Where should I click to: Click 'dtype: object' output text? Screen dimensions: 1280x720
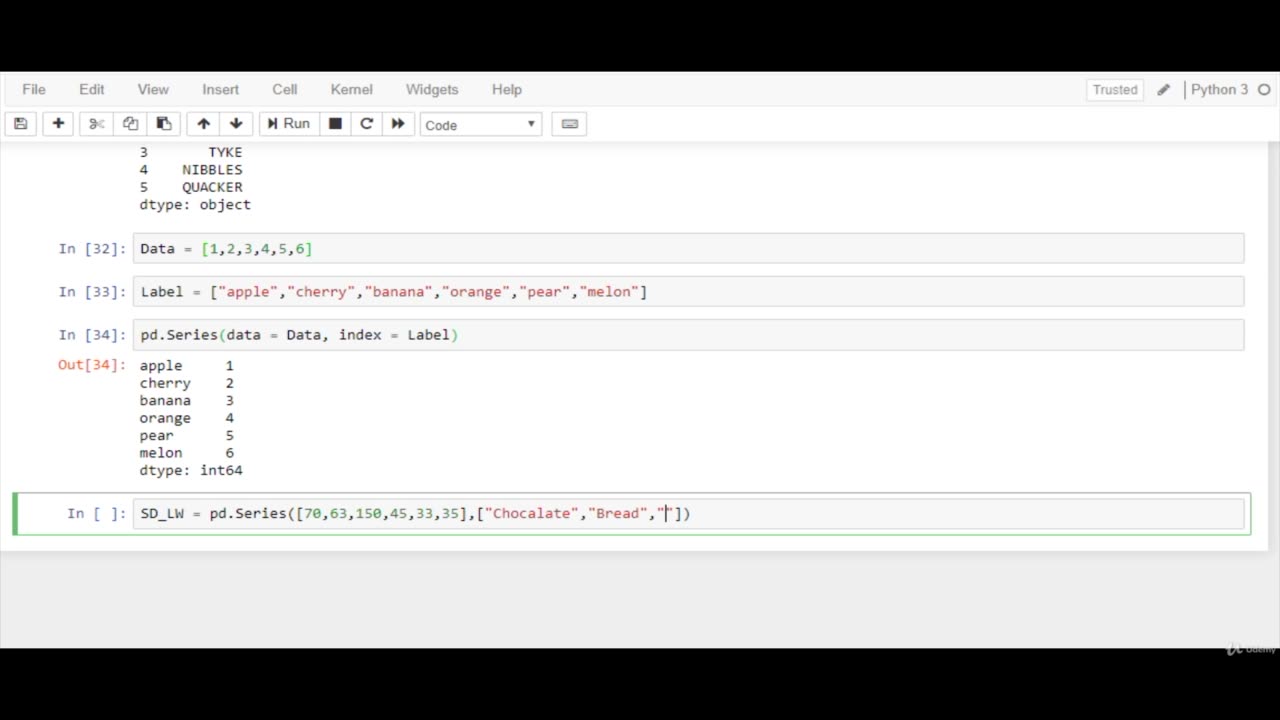(x=195, y=204)
